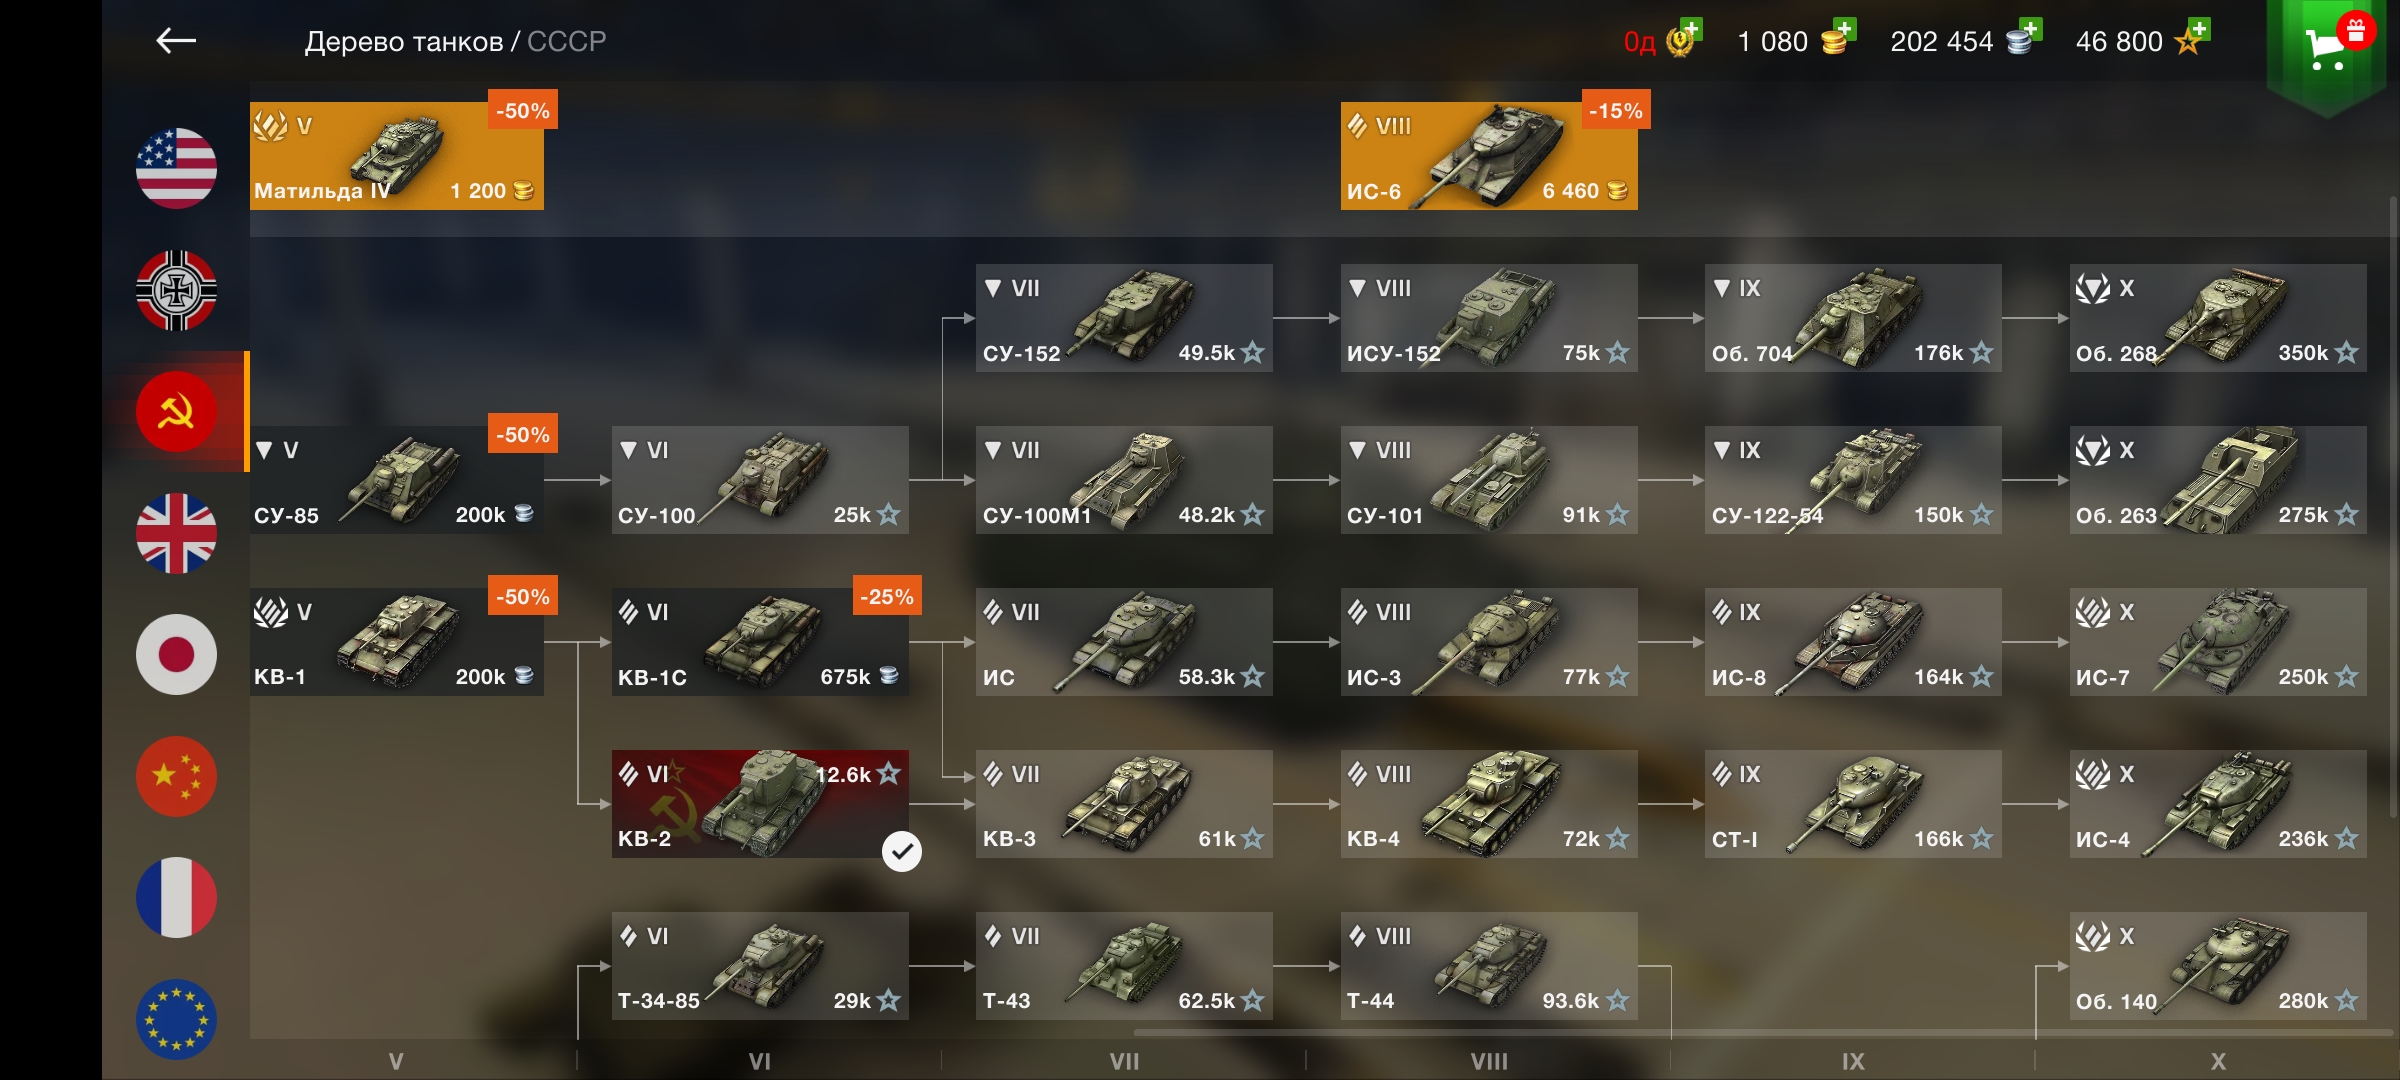Open premium Матильда IV tank offer

397,156
